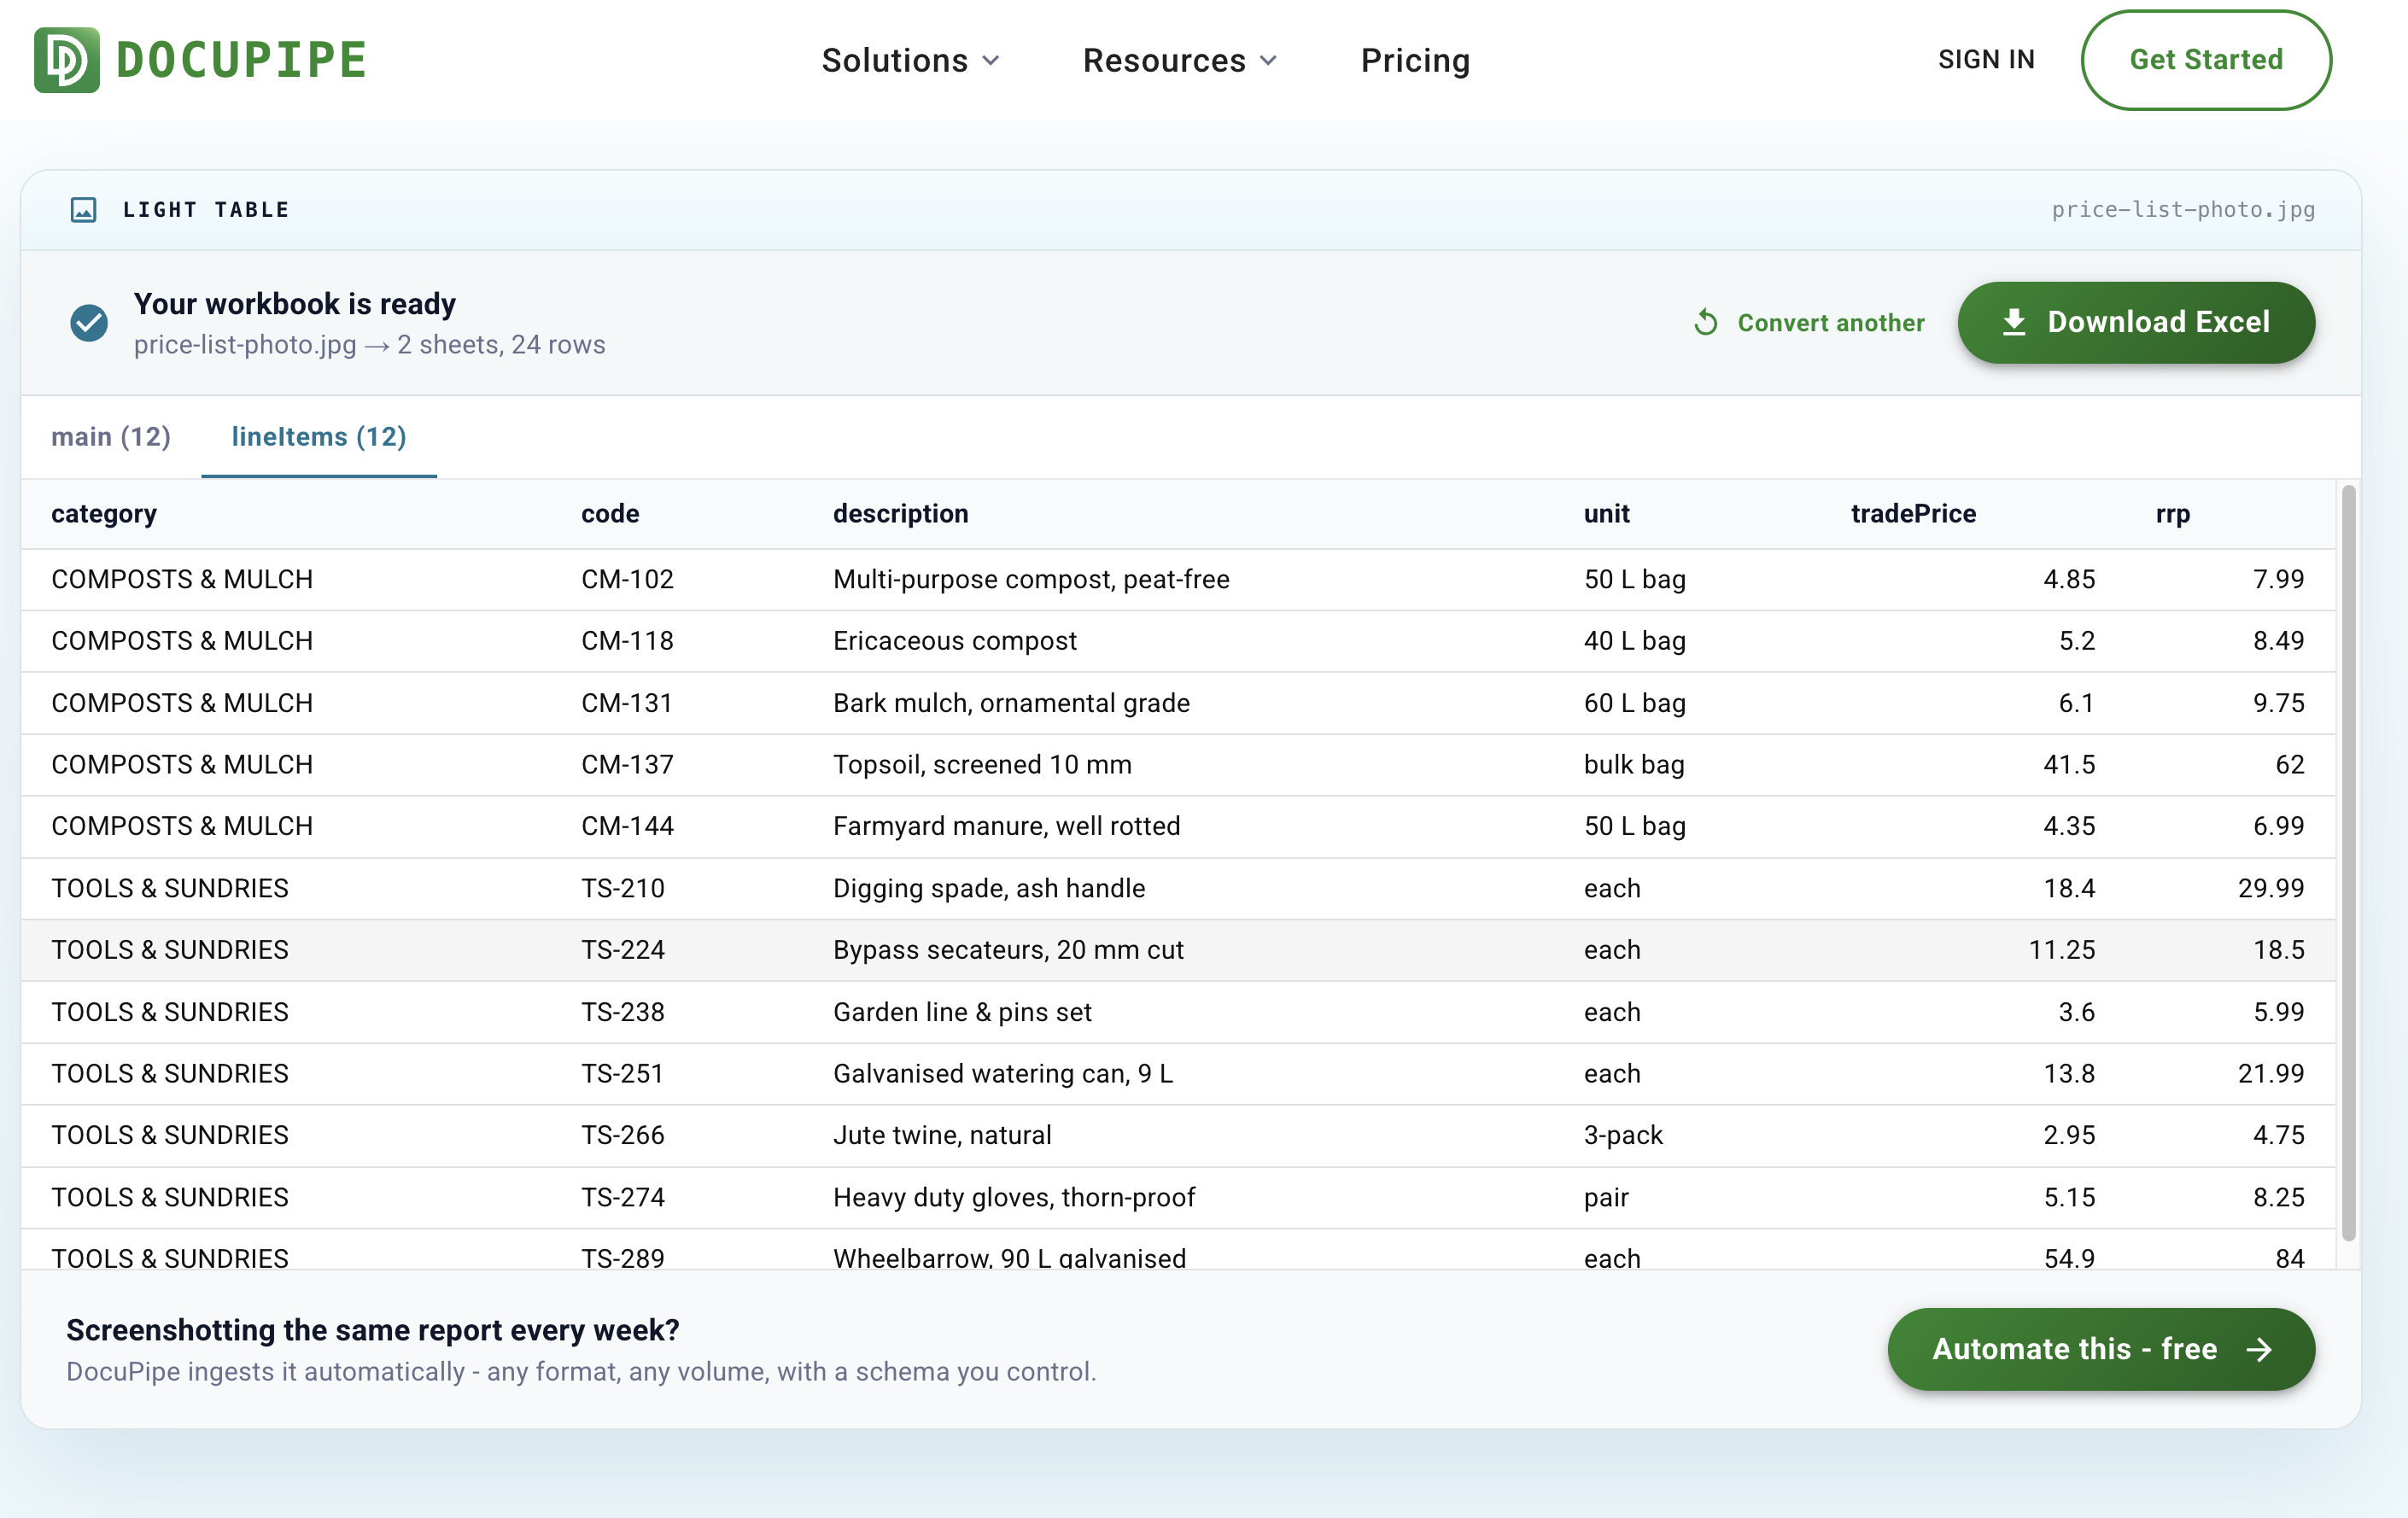Click the 21.99 rrp cell
Image resolution: width=2408 pixels, height=1518 pixels.
2270,1073
